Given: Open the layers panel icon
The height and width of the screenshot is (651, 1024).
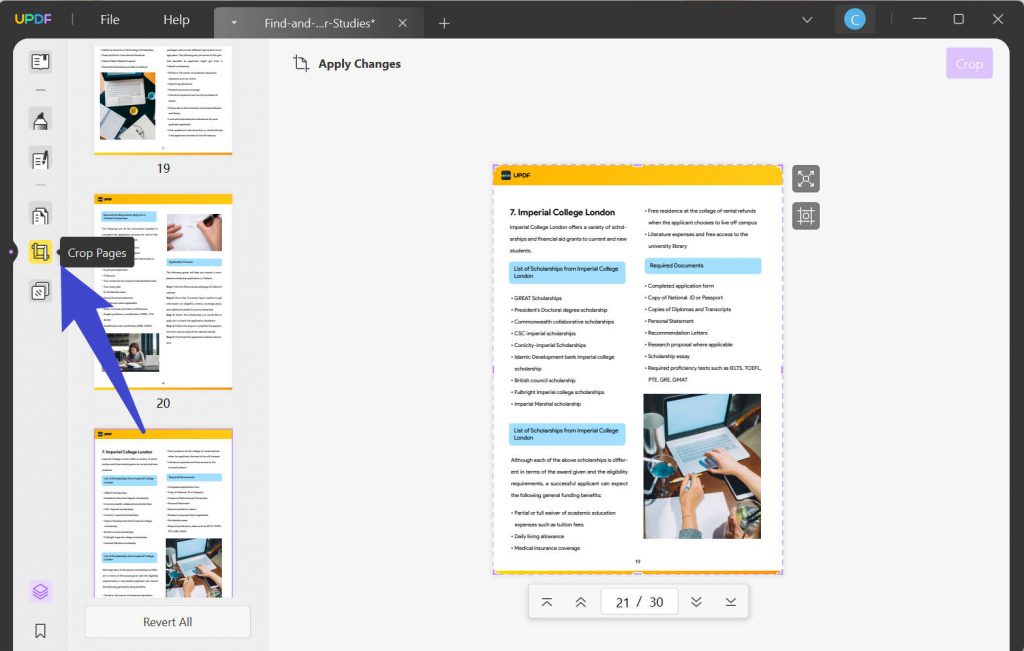Looking at the screenshot, I should pos(40,592).
